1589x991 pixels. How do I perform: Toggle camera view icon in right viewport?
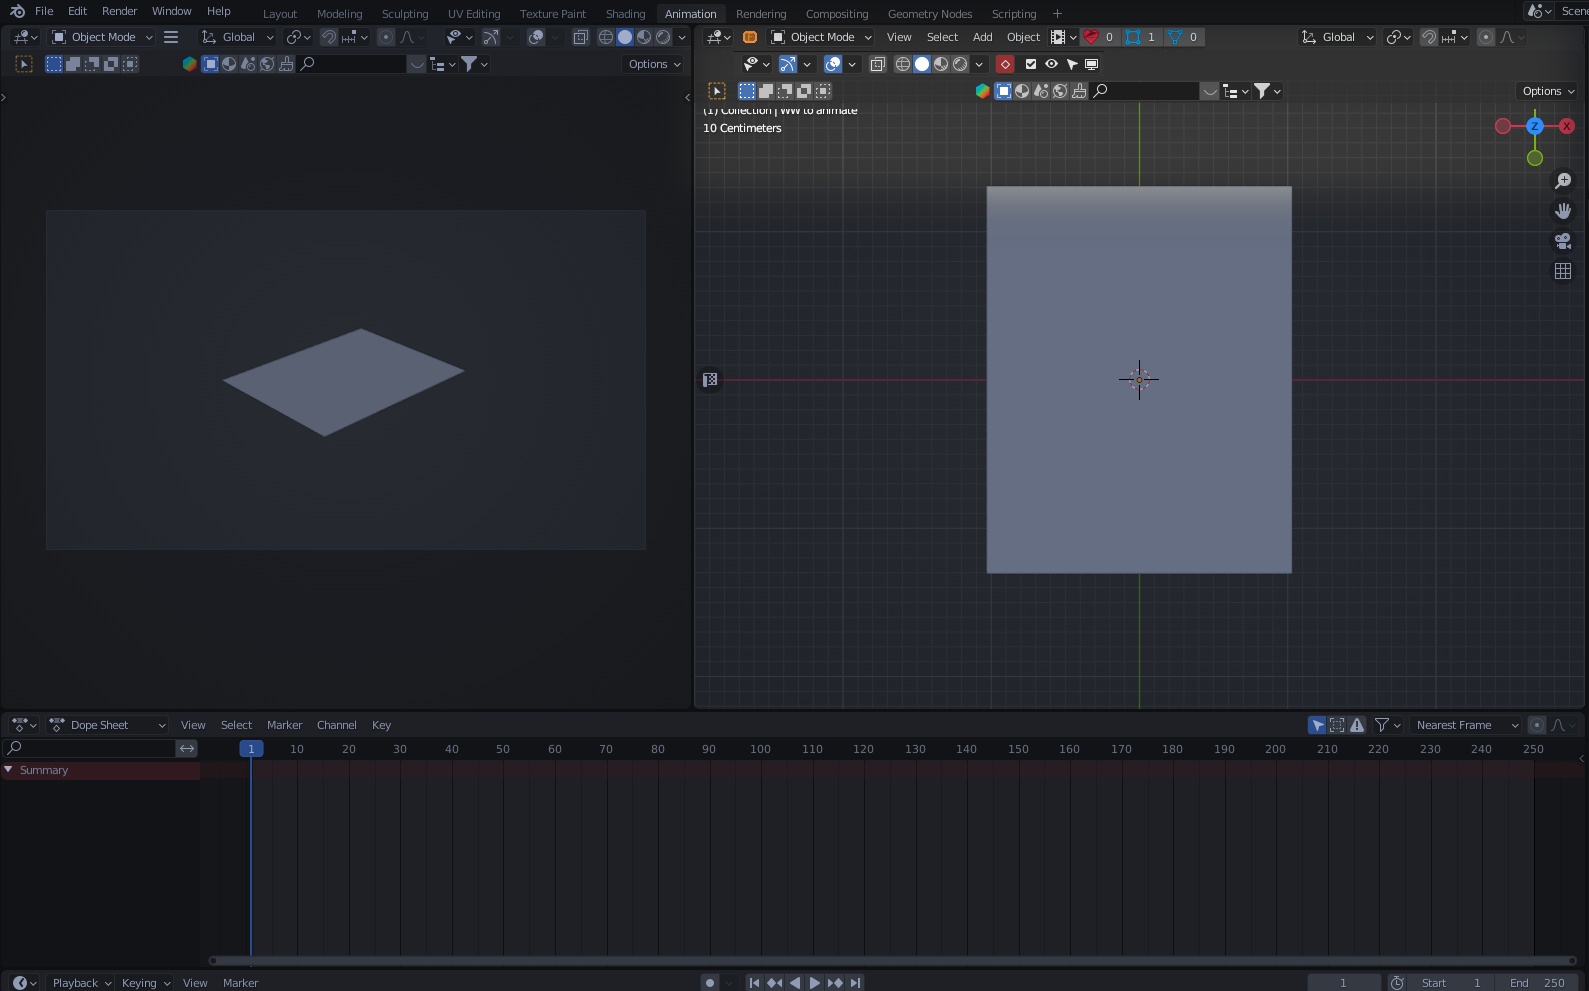[1563, 241]
